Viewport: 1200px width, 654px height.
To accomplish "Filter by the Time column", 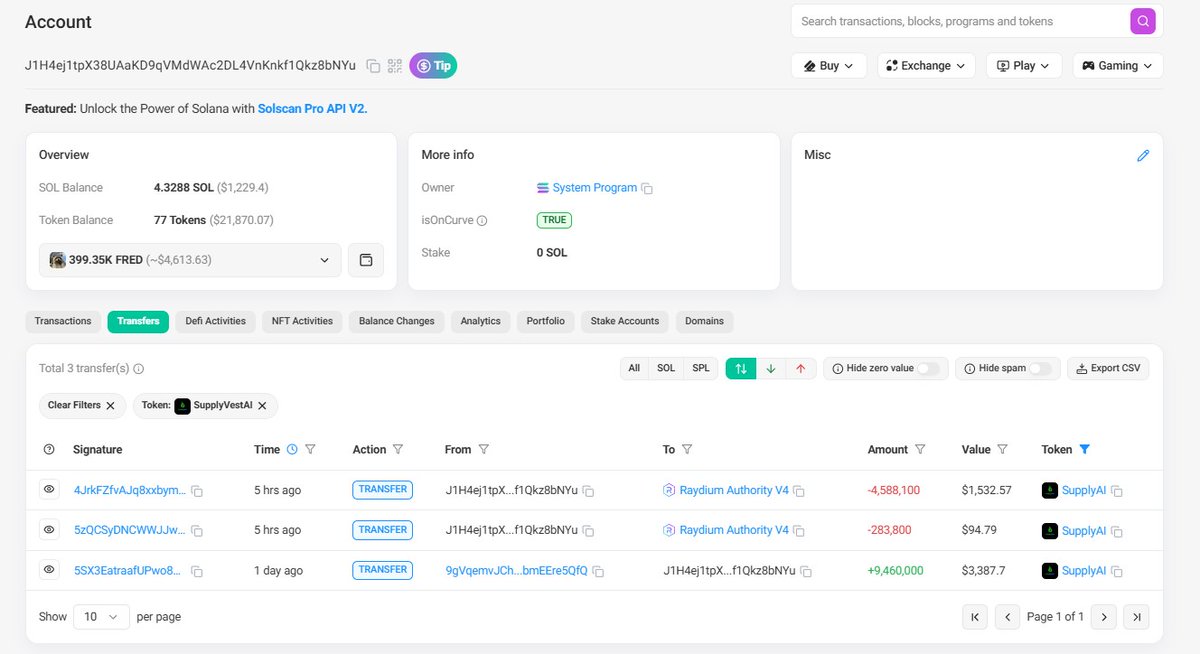I will (x=310, y=450).
